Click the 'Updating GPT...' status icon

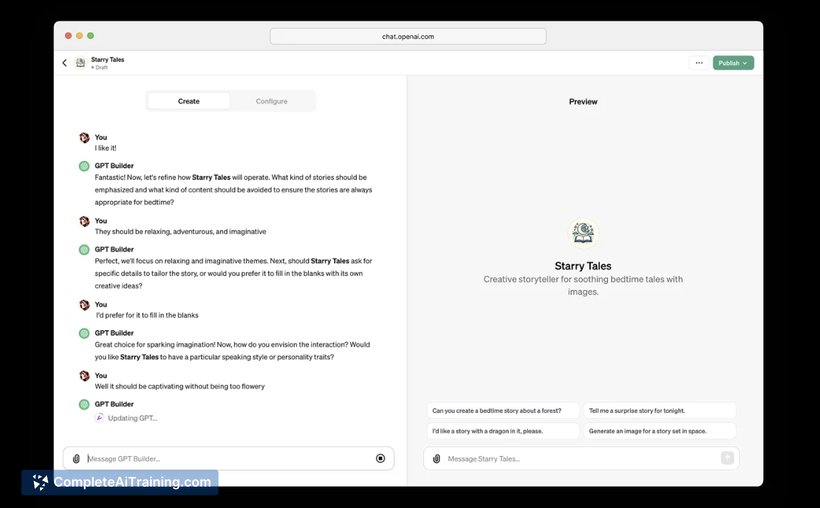coord(99,417)
